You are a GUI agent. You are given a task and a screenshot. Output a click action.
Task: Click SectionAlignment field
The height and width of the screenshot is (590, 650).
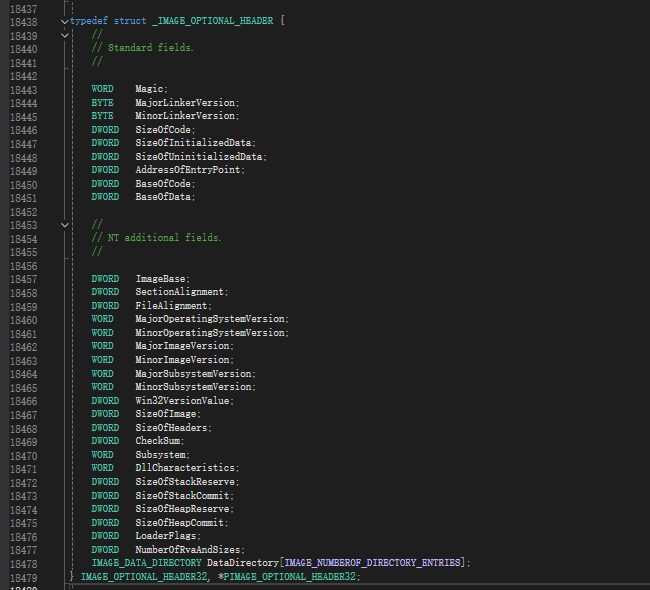coord(179,292)
